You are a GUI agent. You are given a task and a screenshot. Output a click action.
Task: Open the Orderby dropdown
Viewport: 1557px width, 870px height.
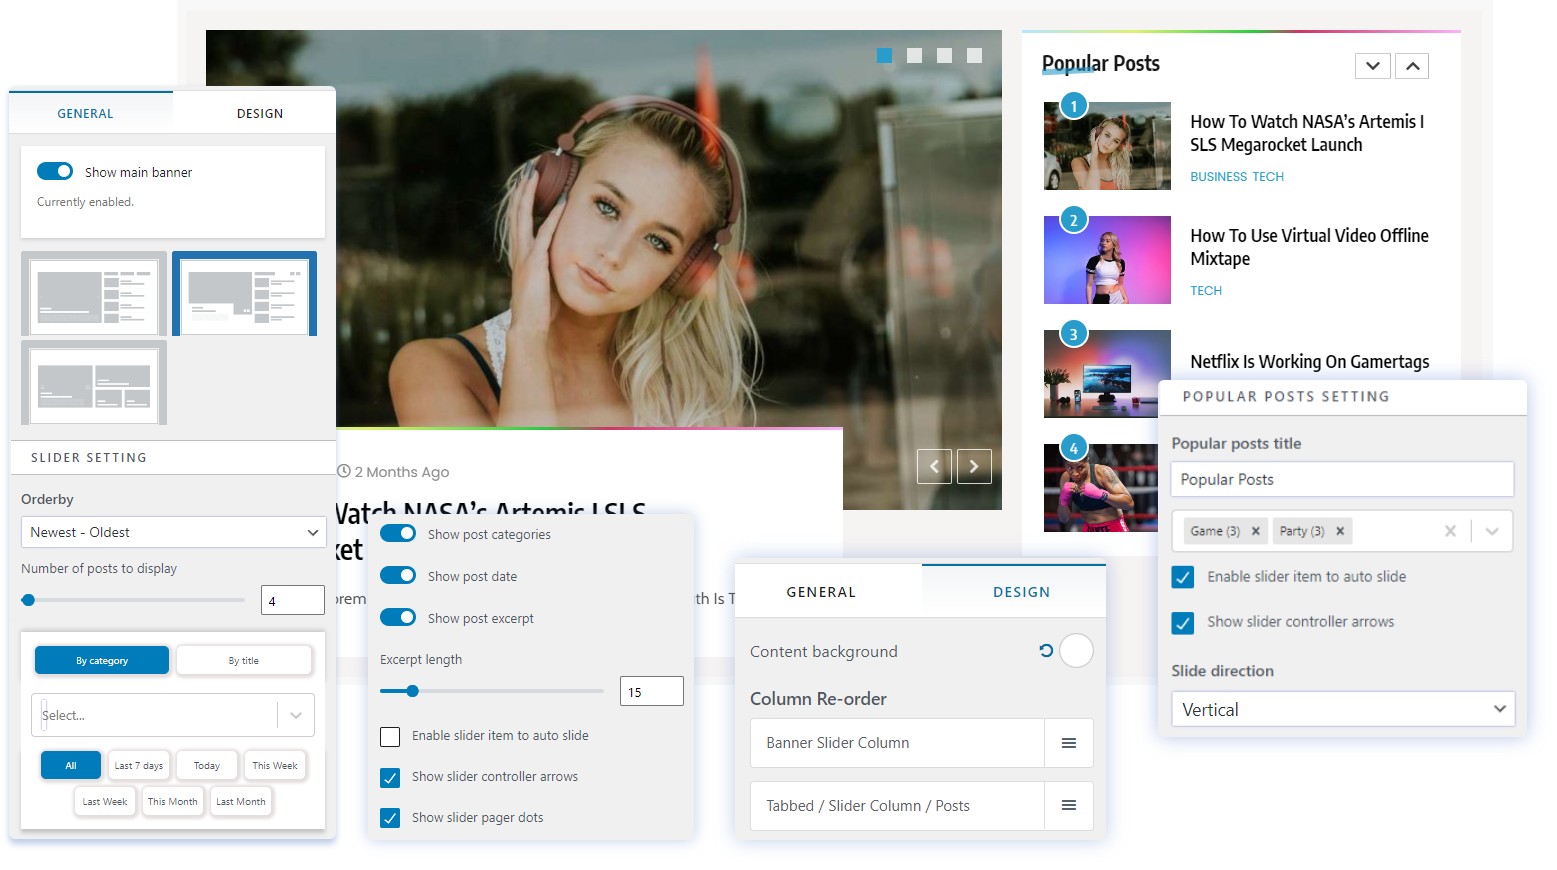point(173,532)
